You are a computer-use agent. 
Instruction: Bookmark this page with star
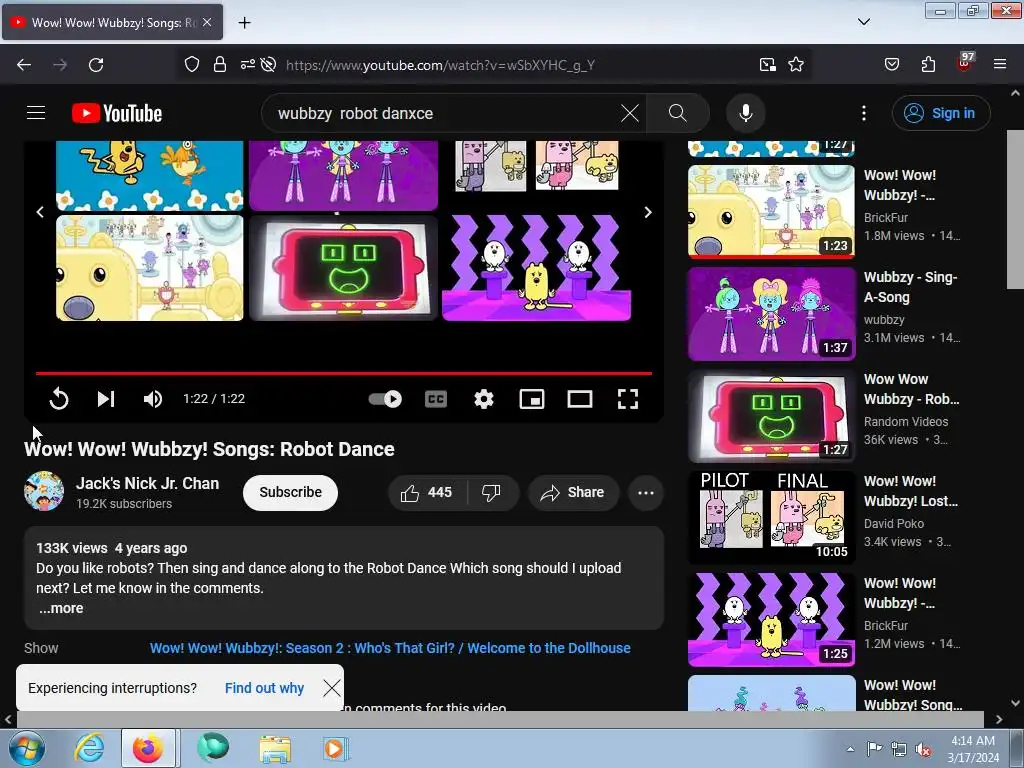coord(795,65)
